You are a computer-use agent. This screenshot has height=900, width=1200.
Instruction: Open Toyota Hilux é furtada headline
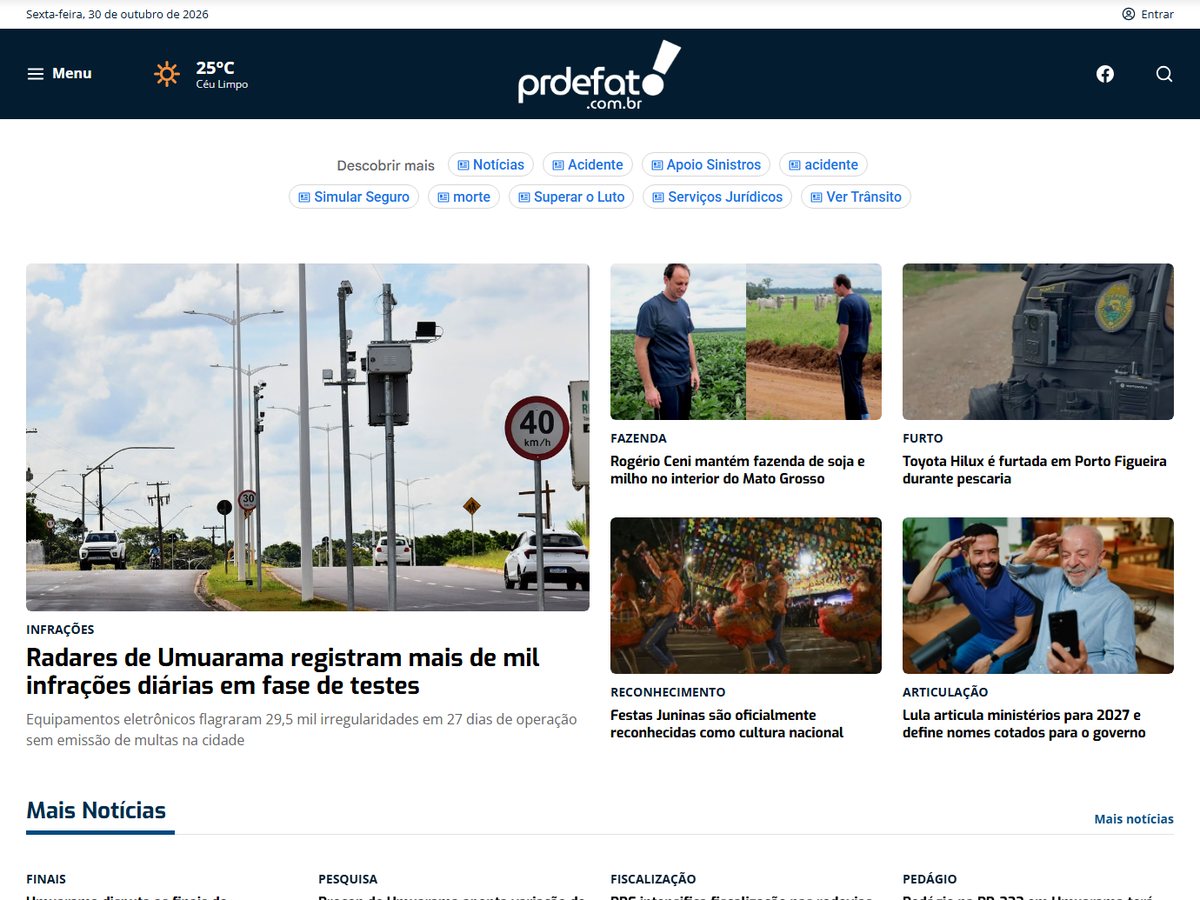click(1035, 470)
